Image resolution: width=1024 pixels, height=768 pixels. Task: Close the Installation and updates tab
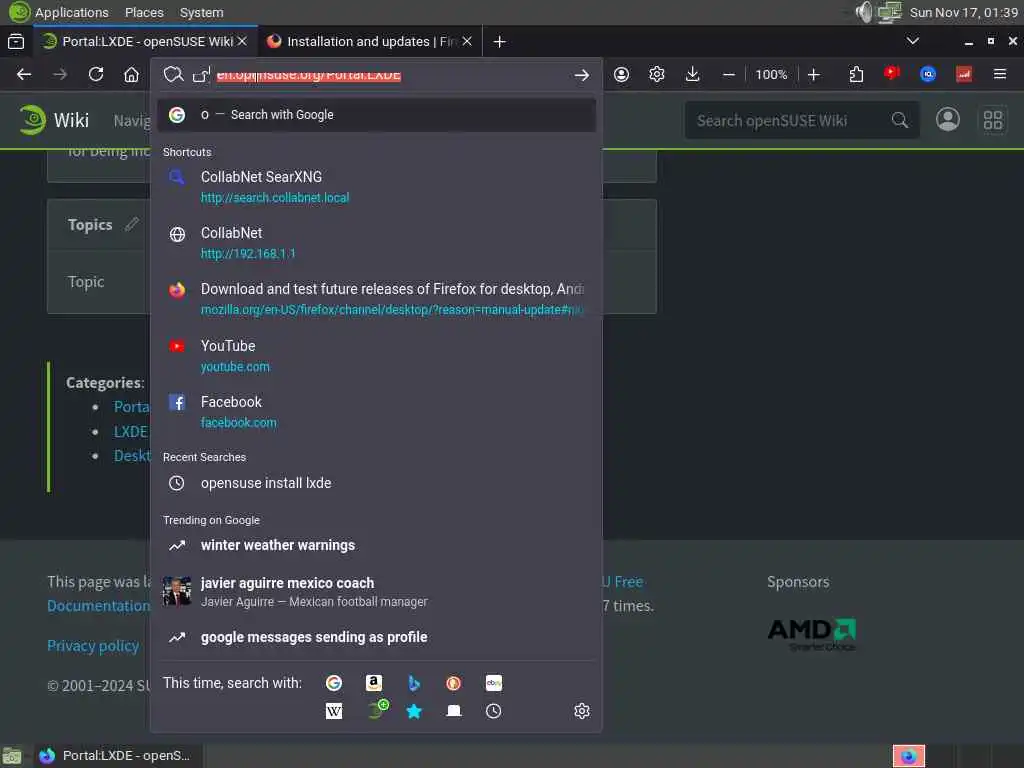pos(467,41)
